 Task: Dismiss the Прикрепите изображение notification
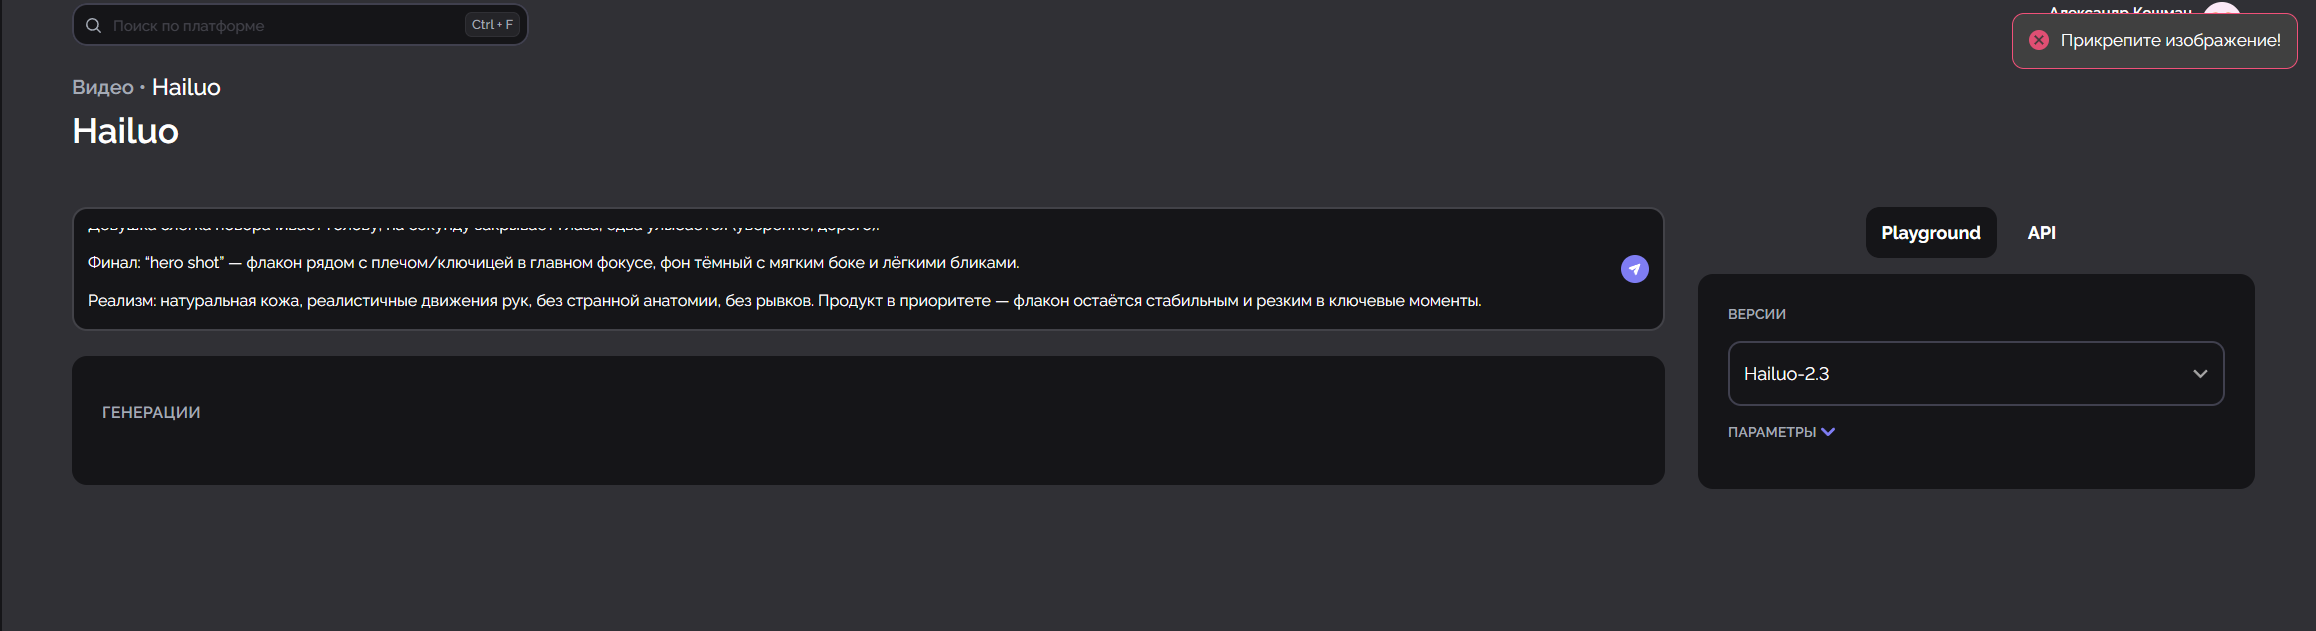[2154, 41]
